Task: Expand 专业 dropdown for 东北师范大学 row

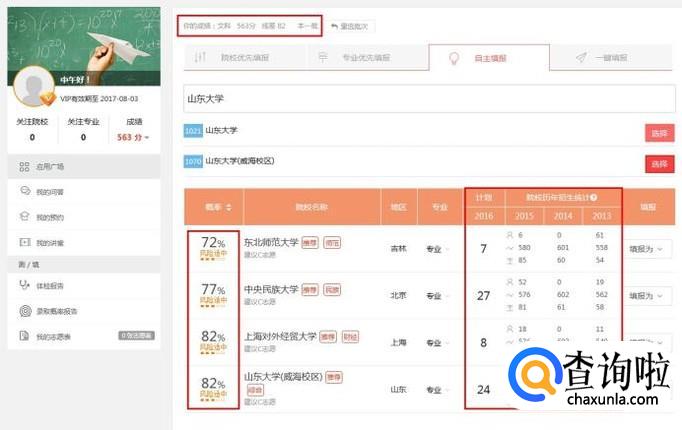Action: pyautogui.click(x=438, y=249)
